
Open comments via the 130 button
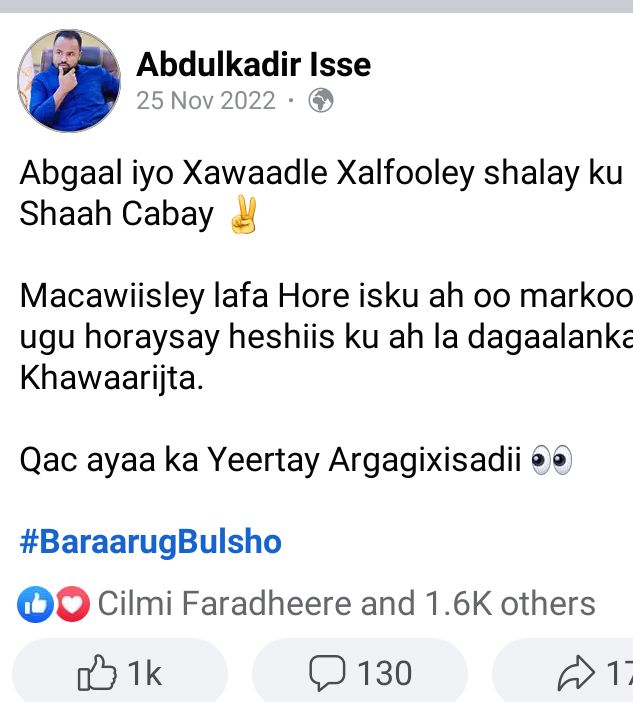tap(360, 672)
